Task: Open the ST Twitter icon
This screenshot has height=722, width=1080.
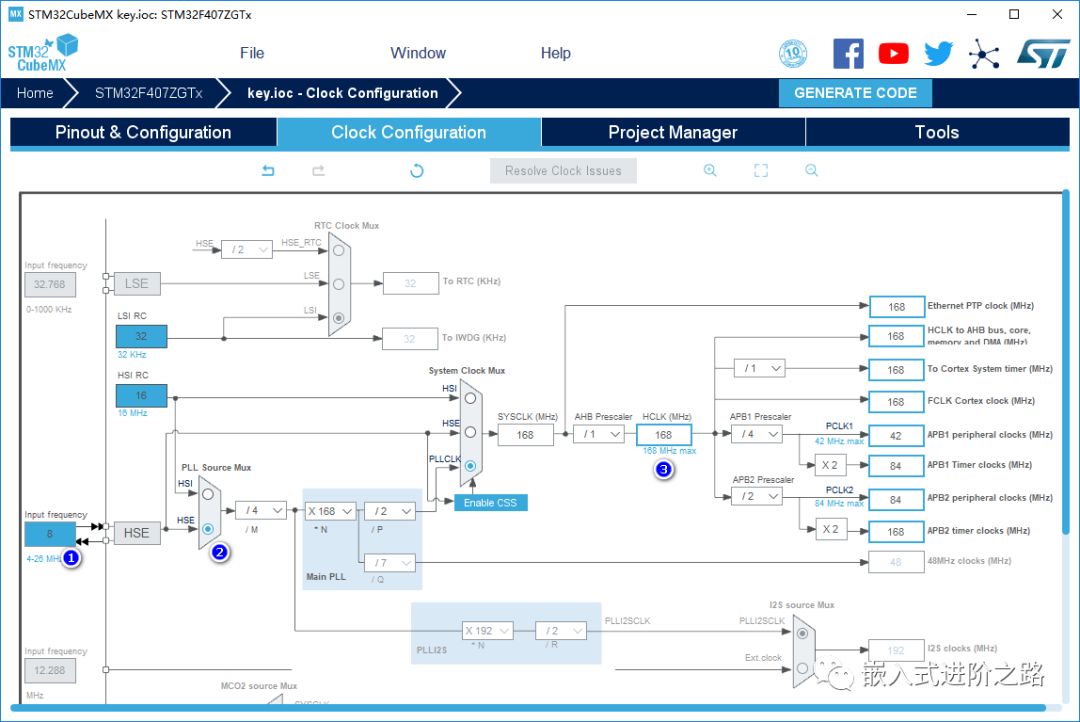Action: (x=939, y=53)
